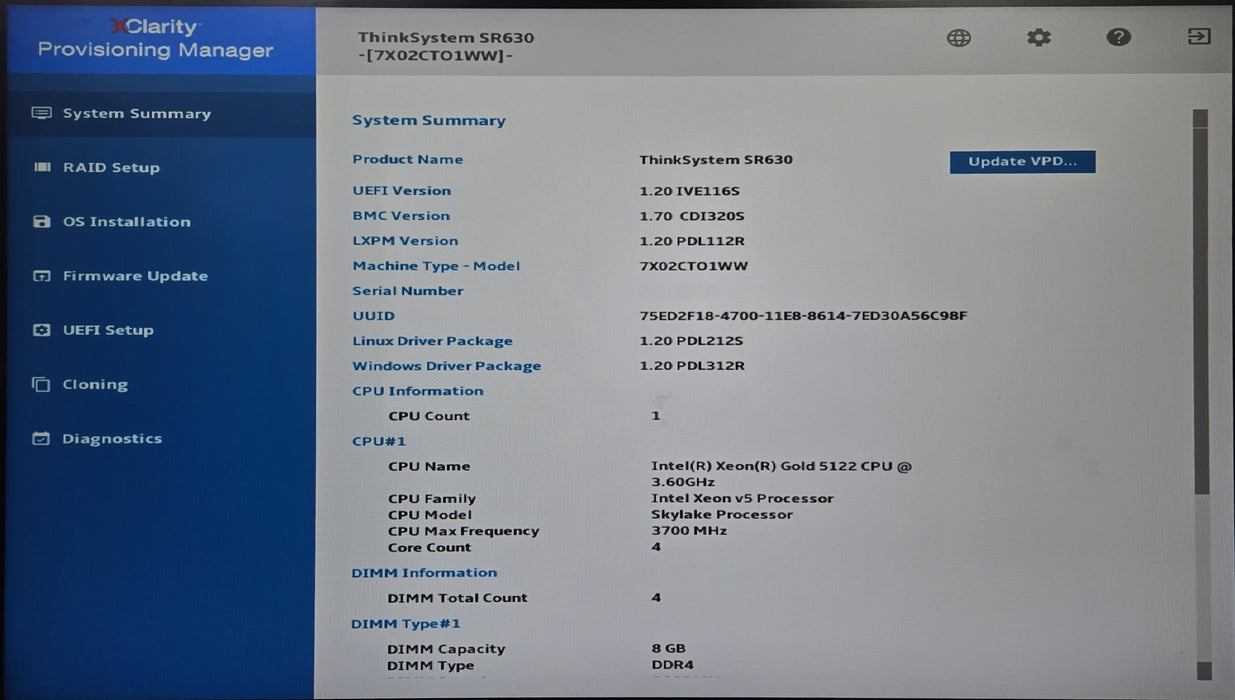Click LXPM Version value 1.20 PDL112R
Viewport: 1235px width, 700px height.
[692, 241]
